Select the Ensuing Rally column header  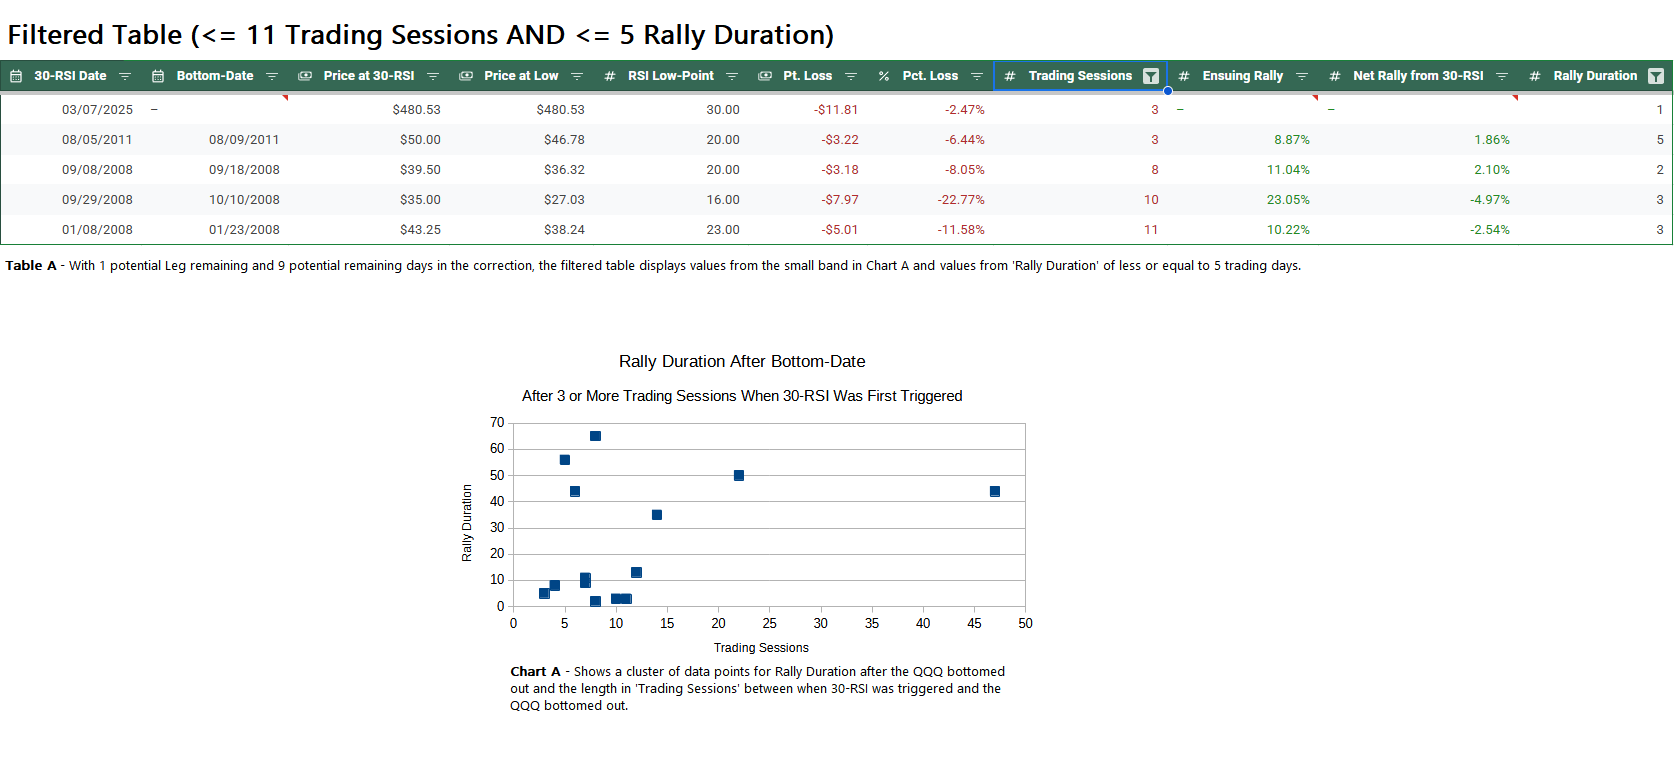point(1242,76)
